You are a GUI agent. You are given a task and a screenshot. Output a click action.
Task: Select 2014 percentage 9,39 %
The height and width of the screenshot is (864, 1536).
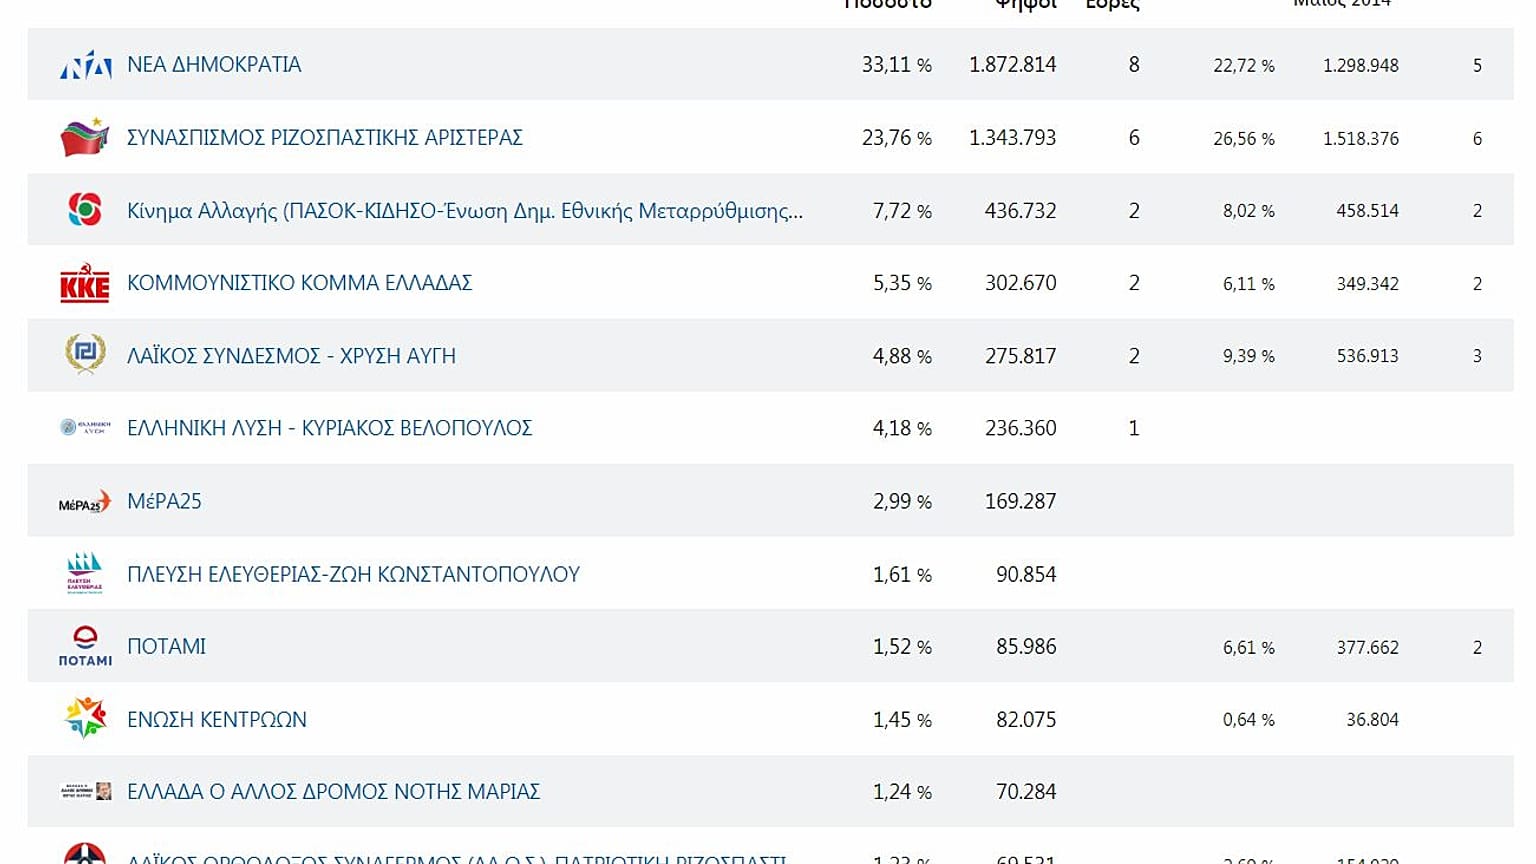coord(1249,356)
